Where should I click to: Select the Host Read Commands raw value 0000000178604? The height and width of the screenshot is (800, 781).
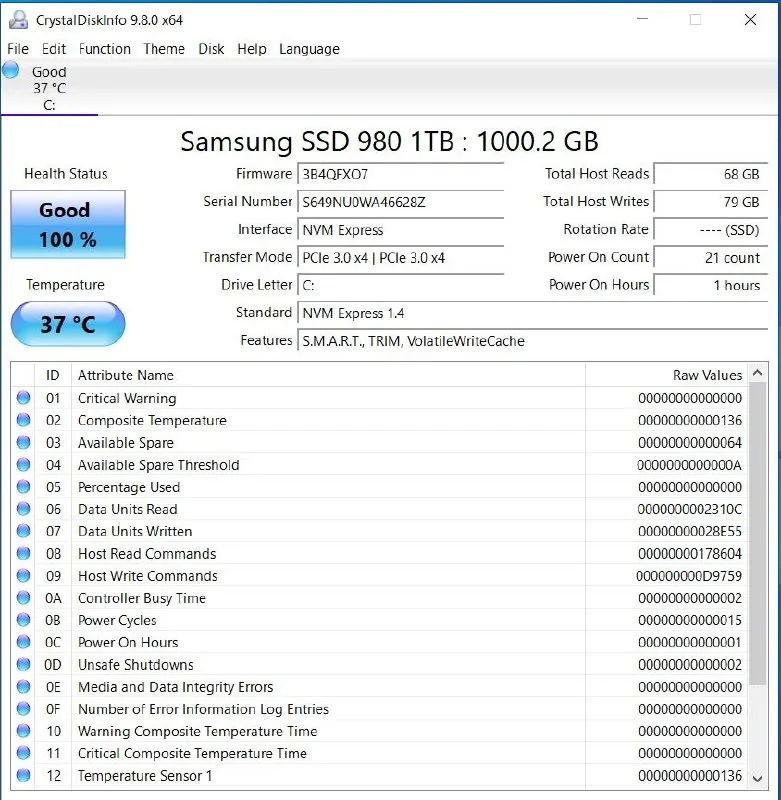click(x=690, y=554)
